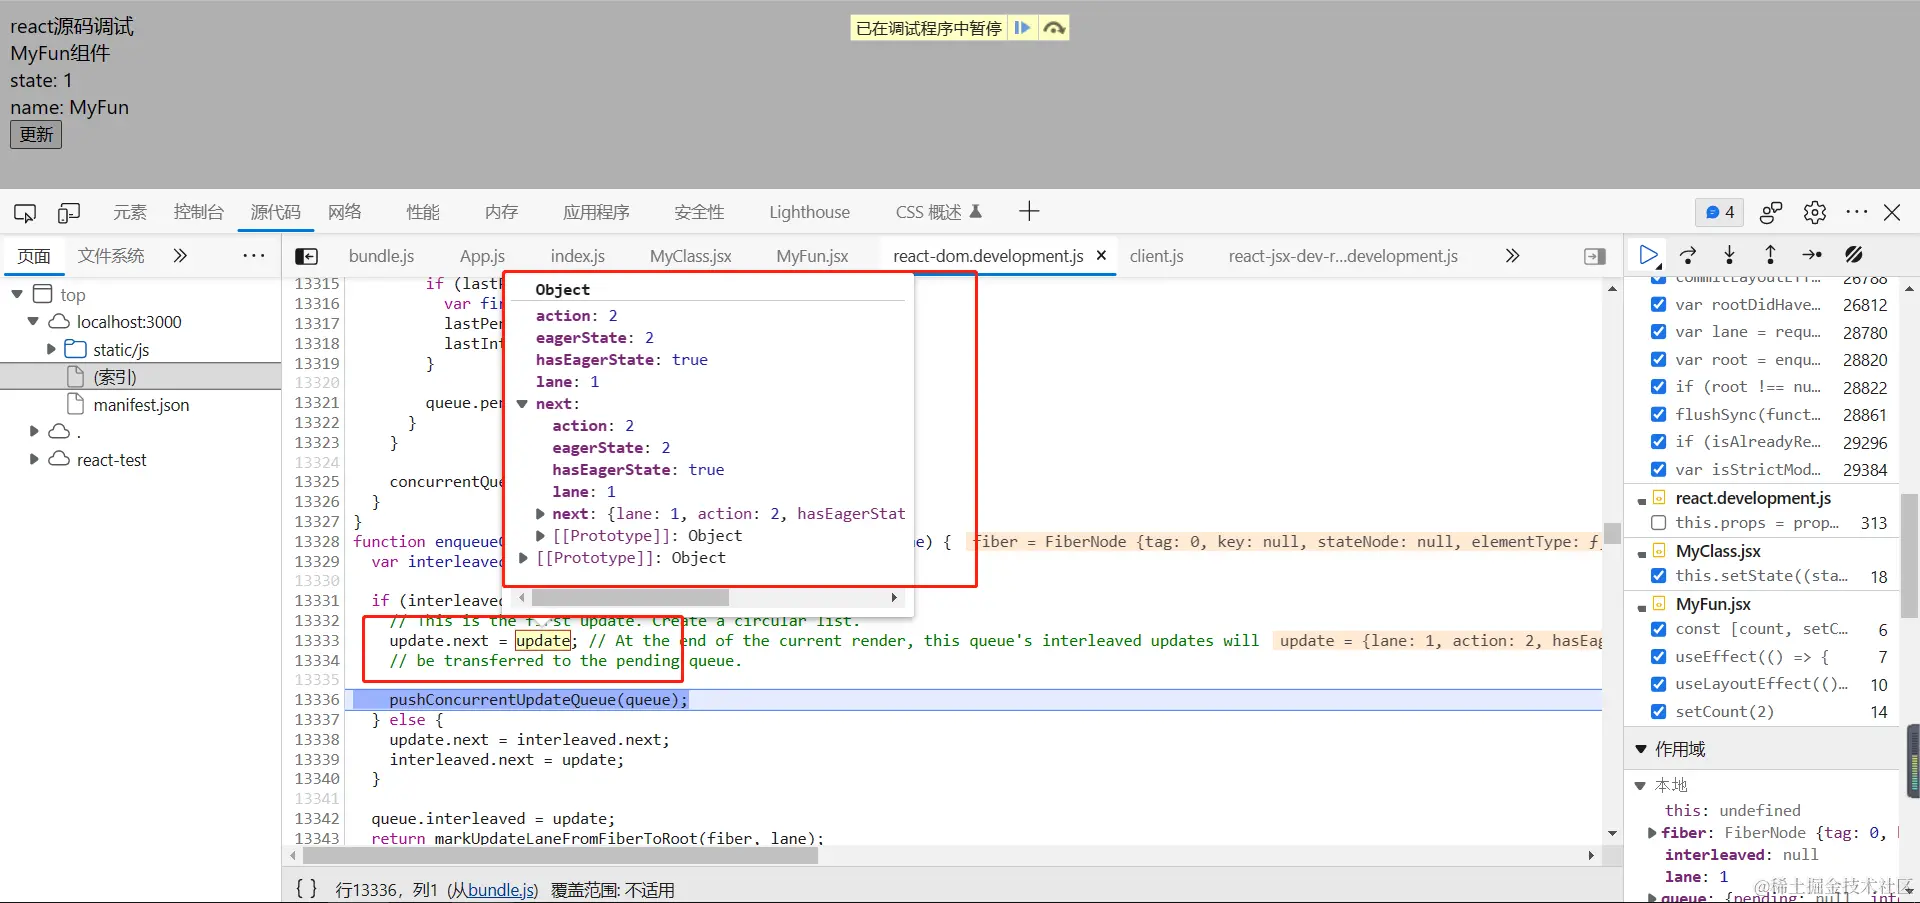
Task: Switch to the 控制台 Console tab
Action: [x=198, y=212]
